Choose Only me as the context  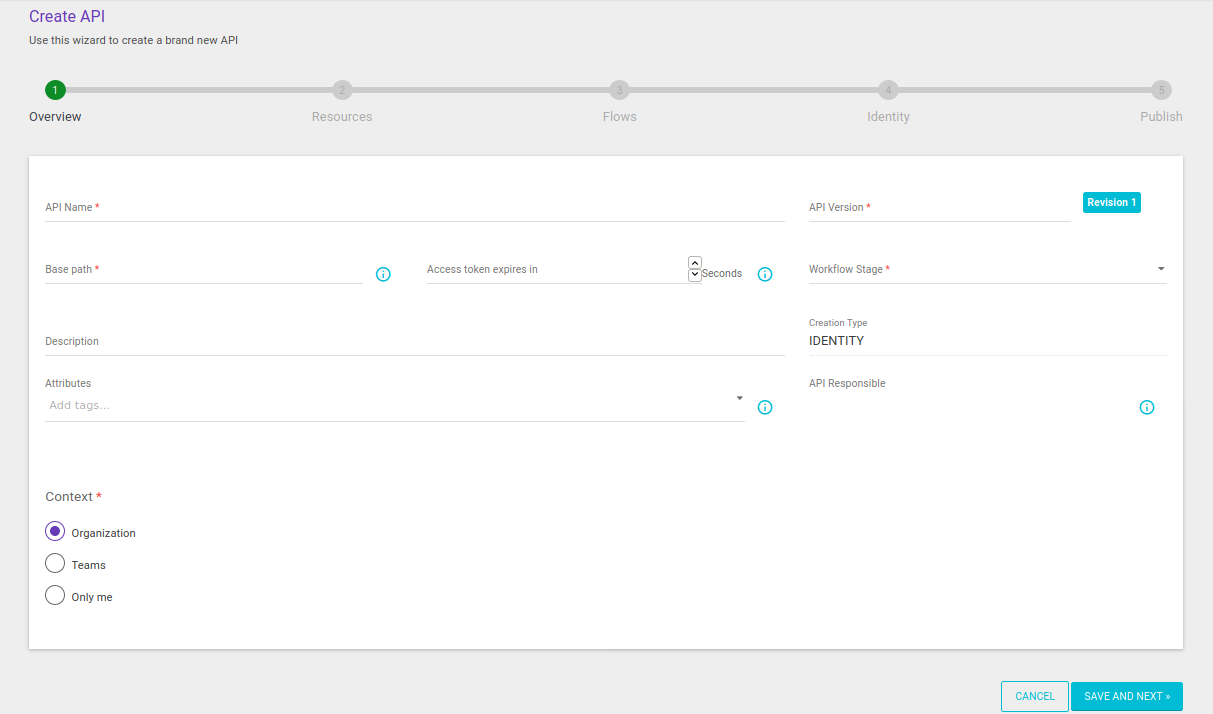[x=55, y=595]
